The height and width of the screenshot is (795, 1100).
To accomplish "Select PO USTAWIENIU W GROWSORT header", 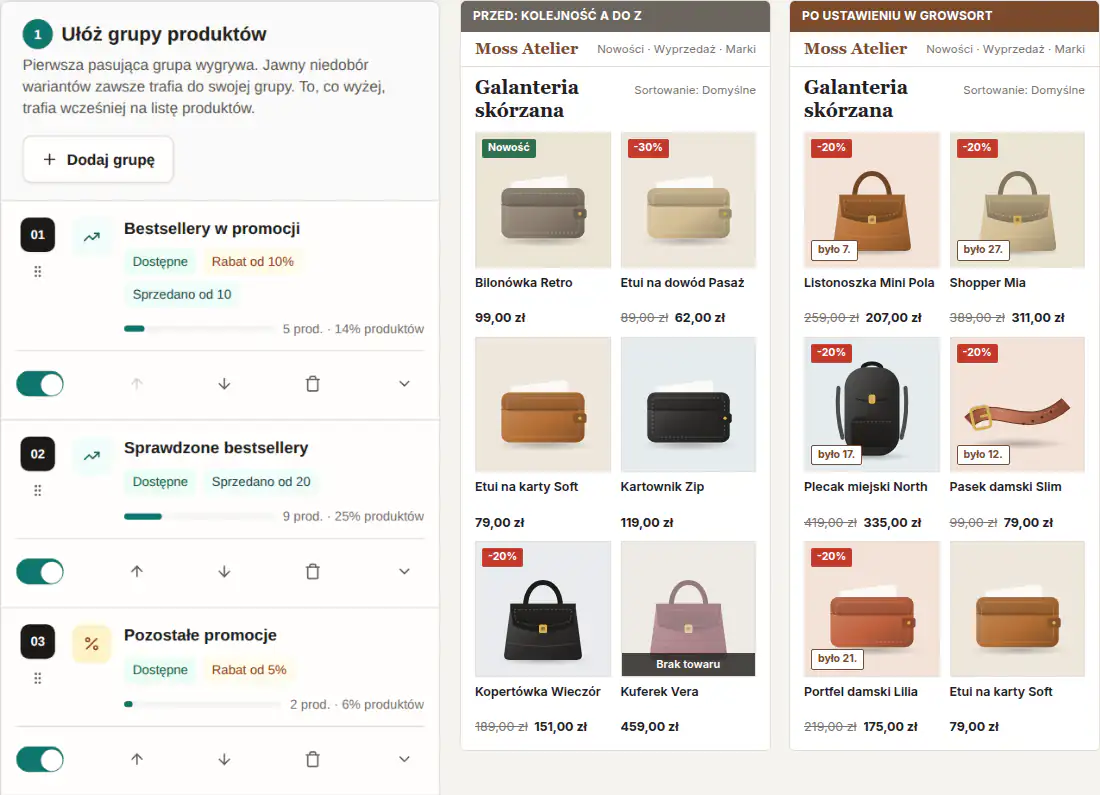I will [944, 15].
